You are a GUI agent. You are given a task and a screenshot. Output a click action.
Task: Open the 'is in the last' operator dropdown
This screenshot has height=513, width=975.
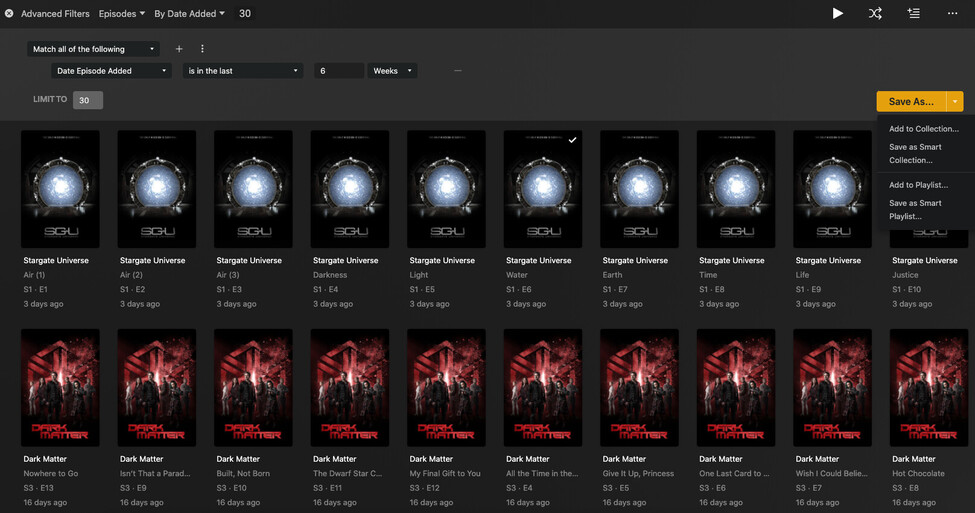click(243, 71)
